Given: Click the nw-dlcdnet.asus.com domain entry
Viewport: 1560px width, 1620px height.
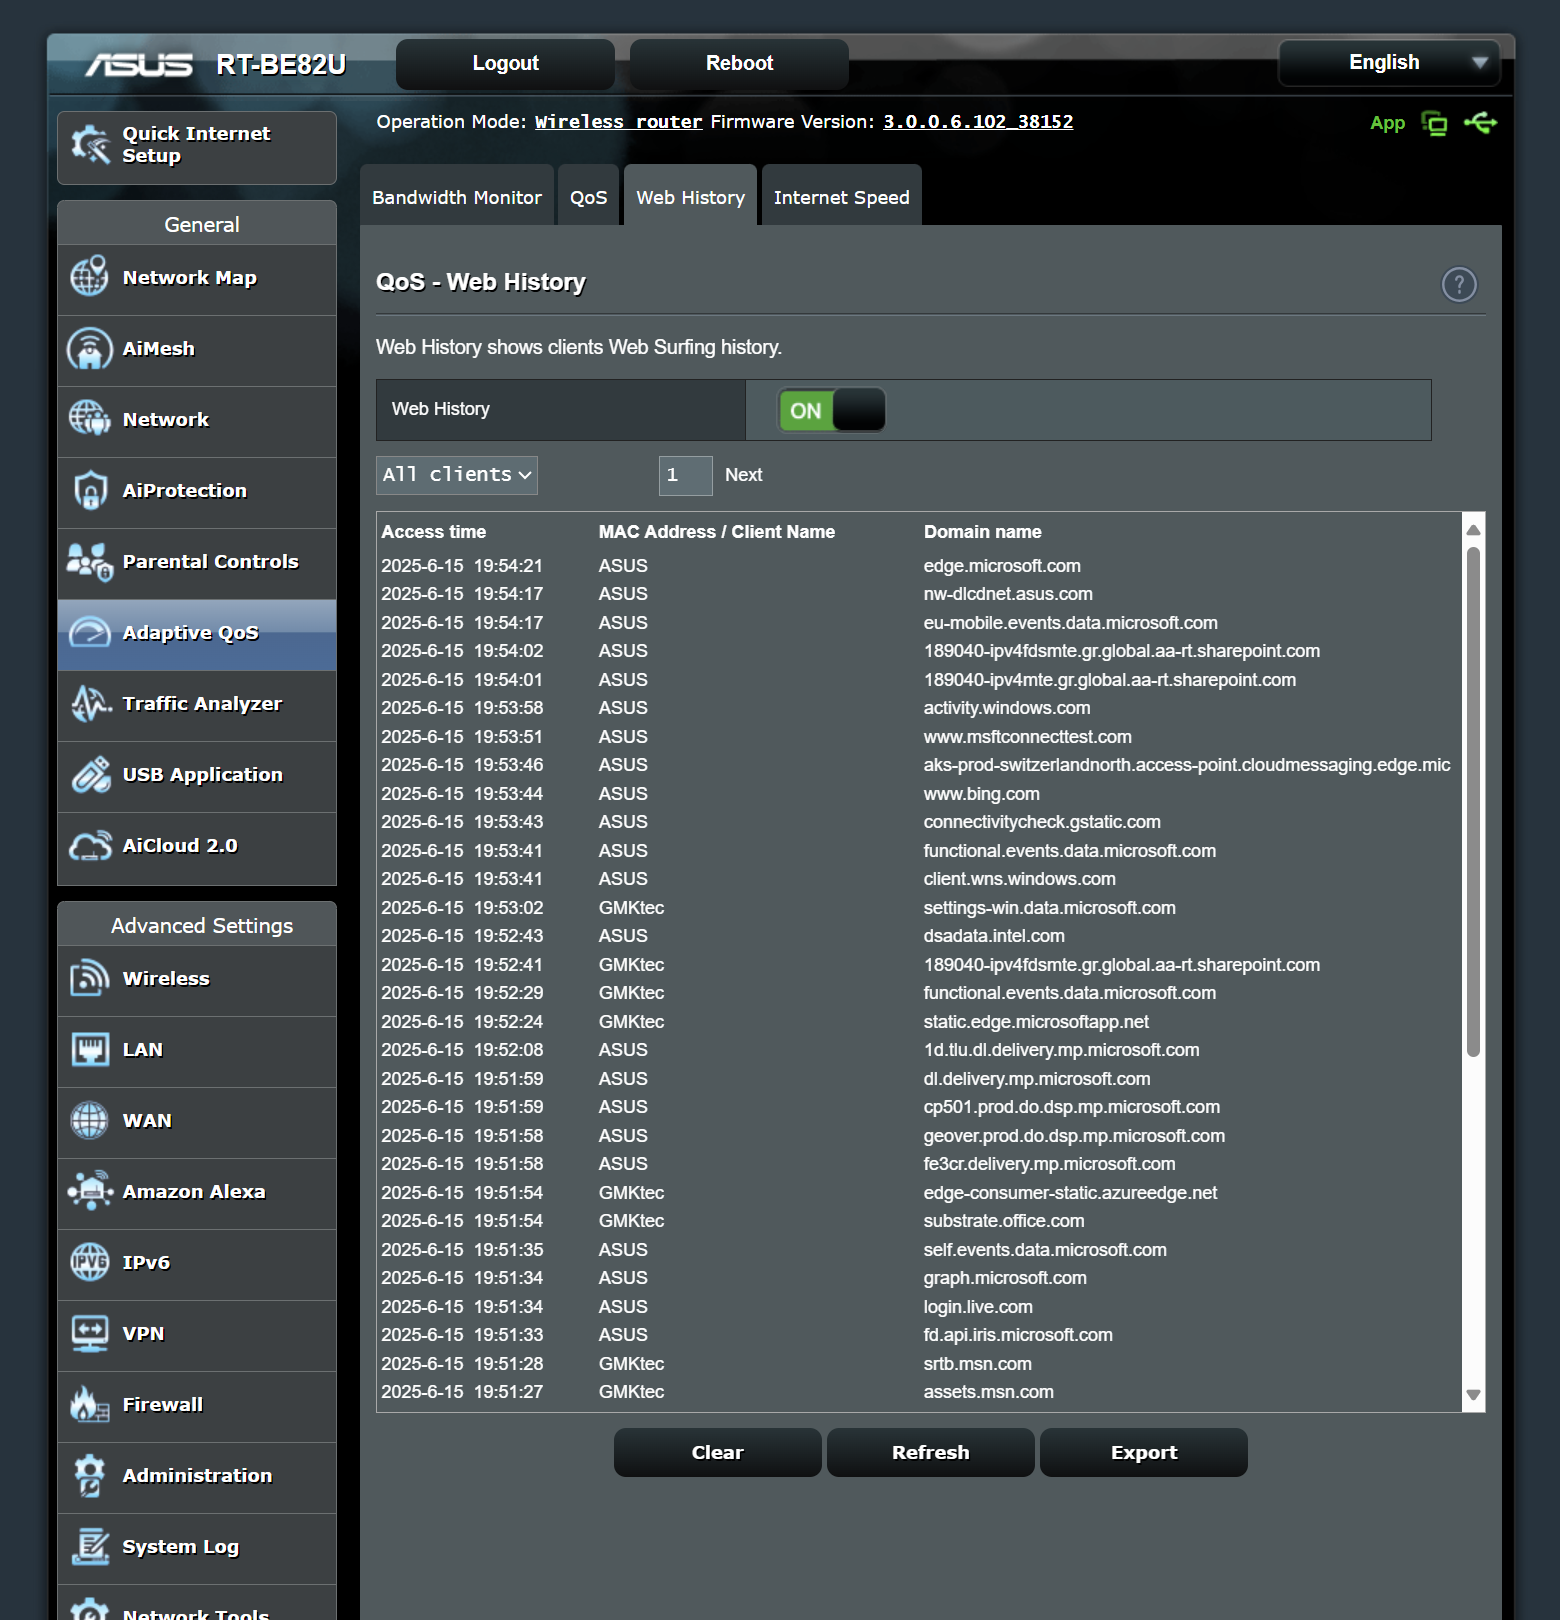Looking at the screenshot, I should point(1008,594).
